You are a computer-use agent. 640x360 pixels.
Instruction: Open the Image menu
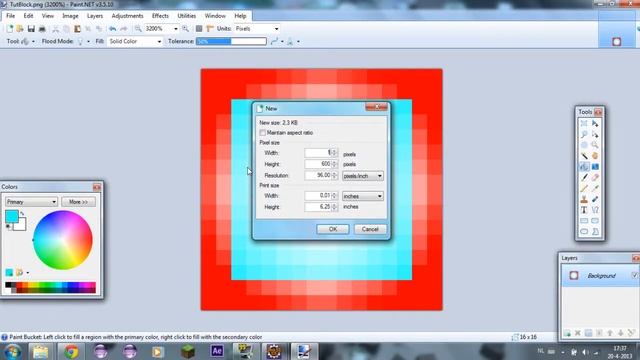70,16
